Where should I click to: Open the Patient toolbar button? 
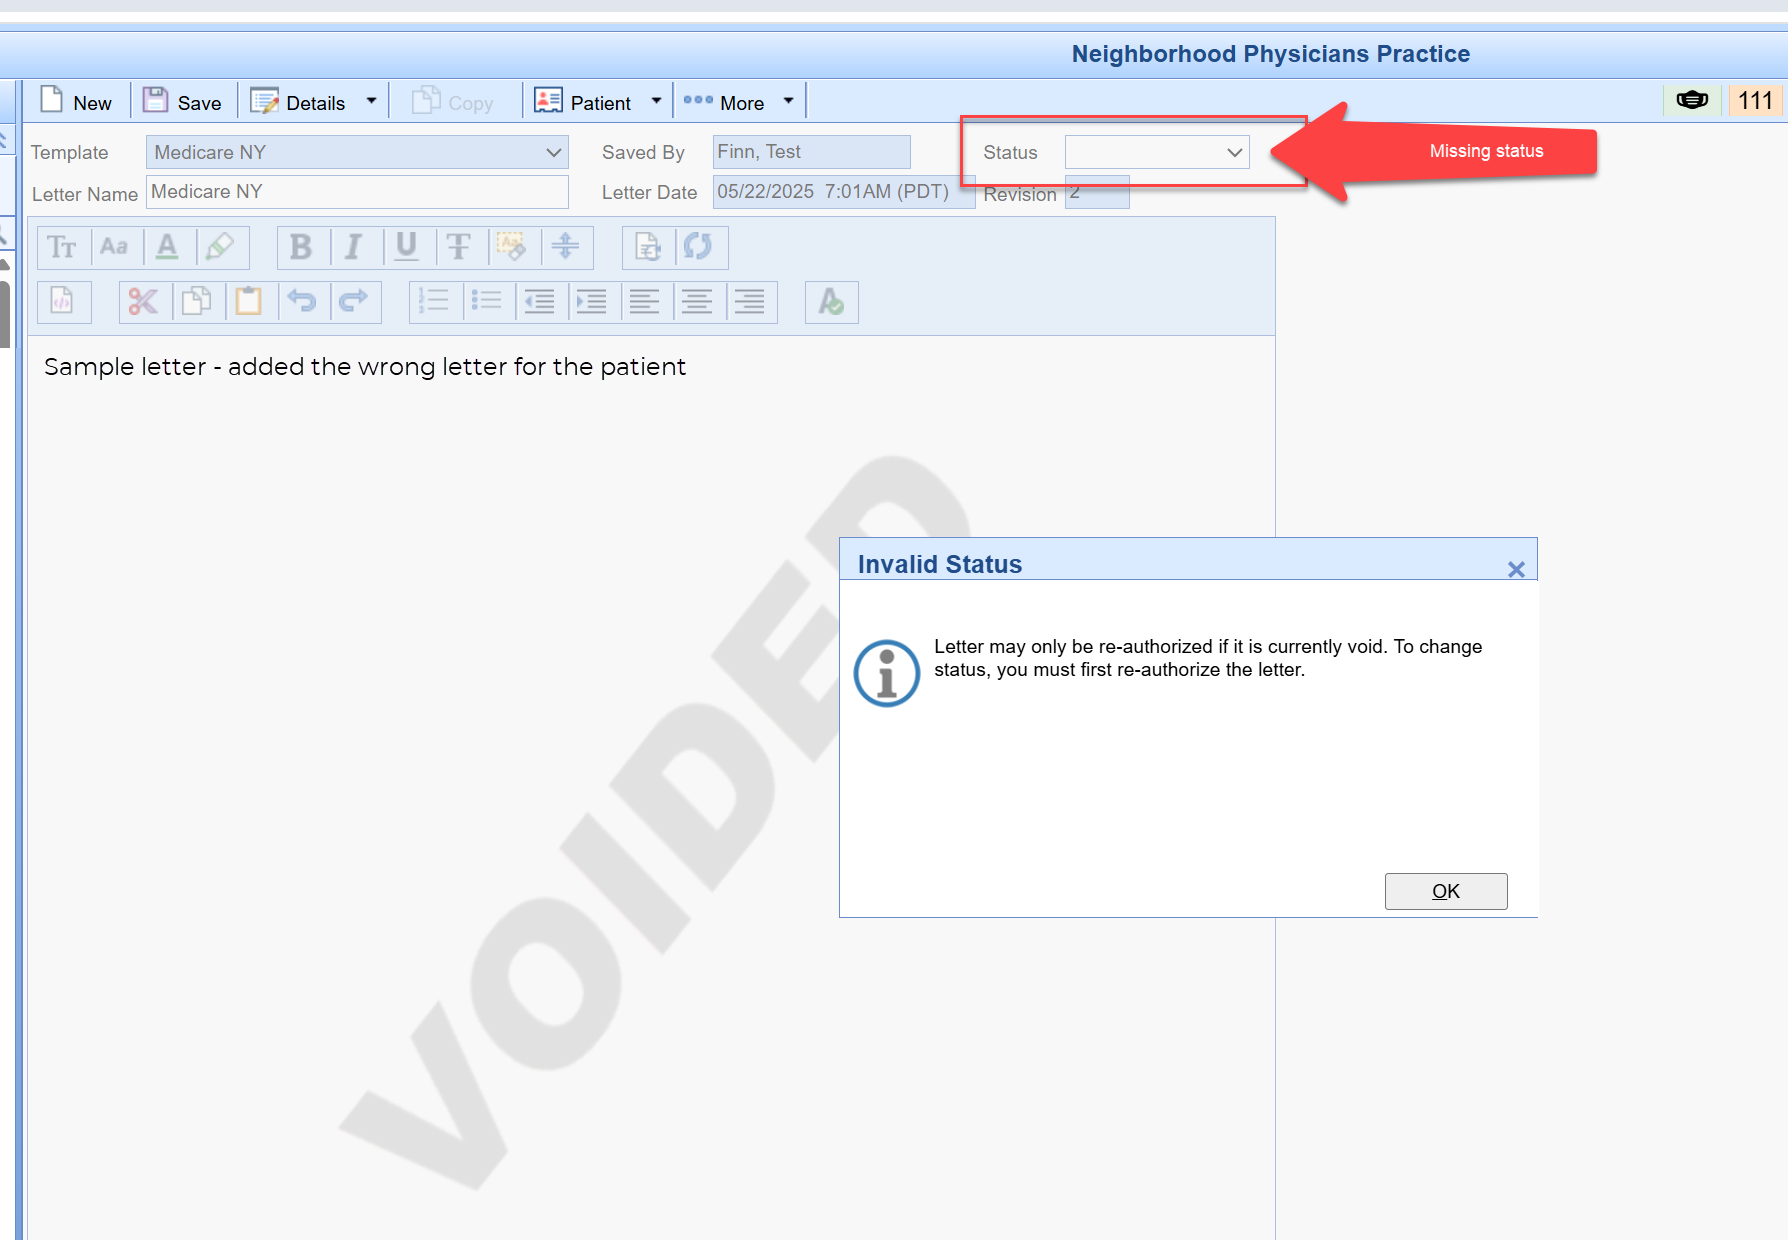tap(583, 102)
